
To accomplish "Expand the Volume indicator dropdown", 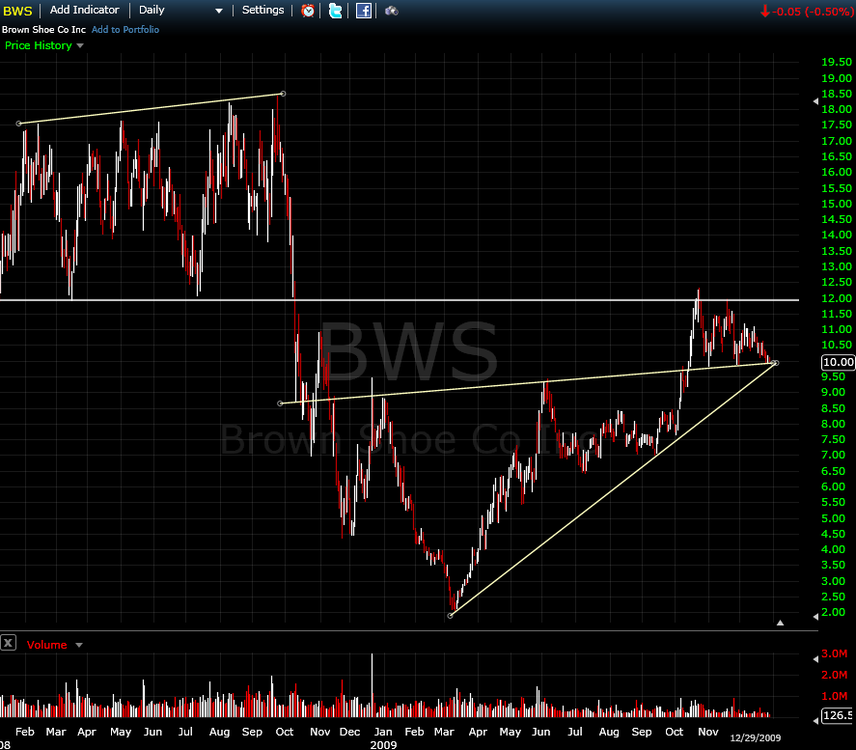I will pyautogui.click(x=79, y=645).
